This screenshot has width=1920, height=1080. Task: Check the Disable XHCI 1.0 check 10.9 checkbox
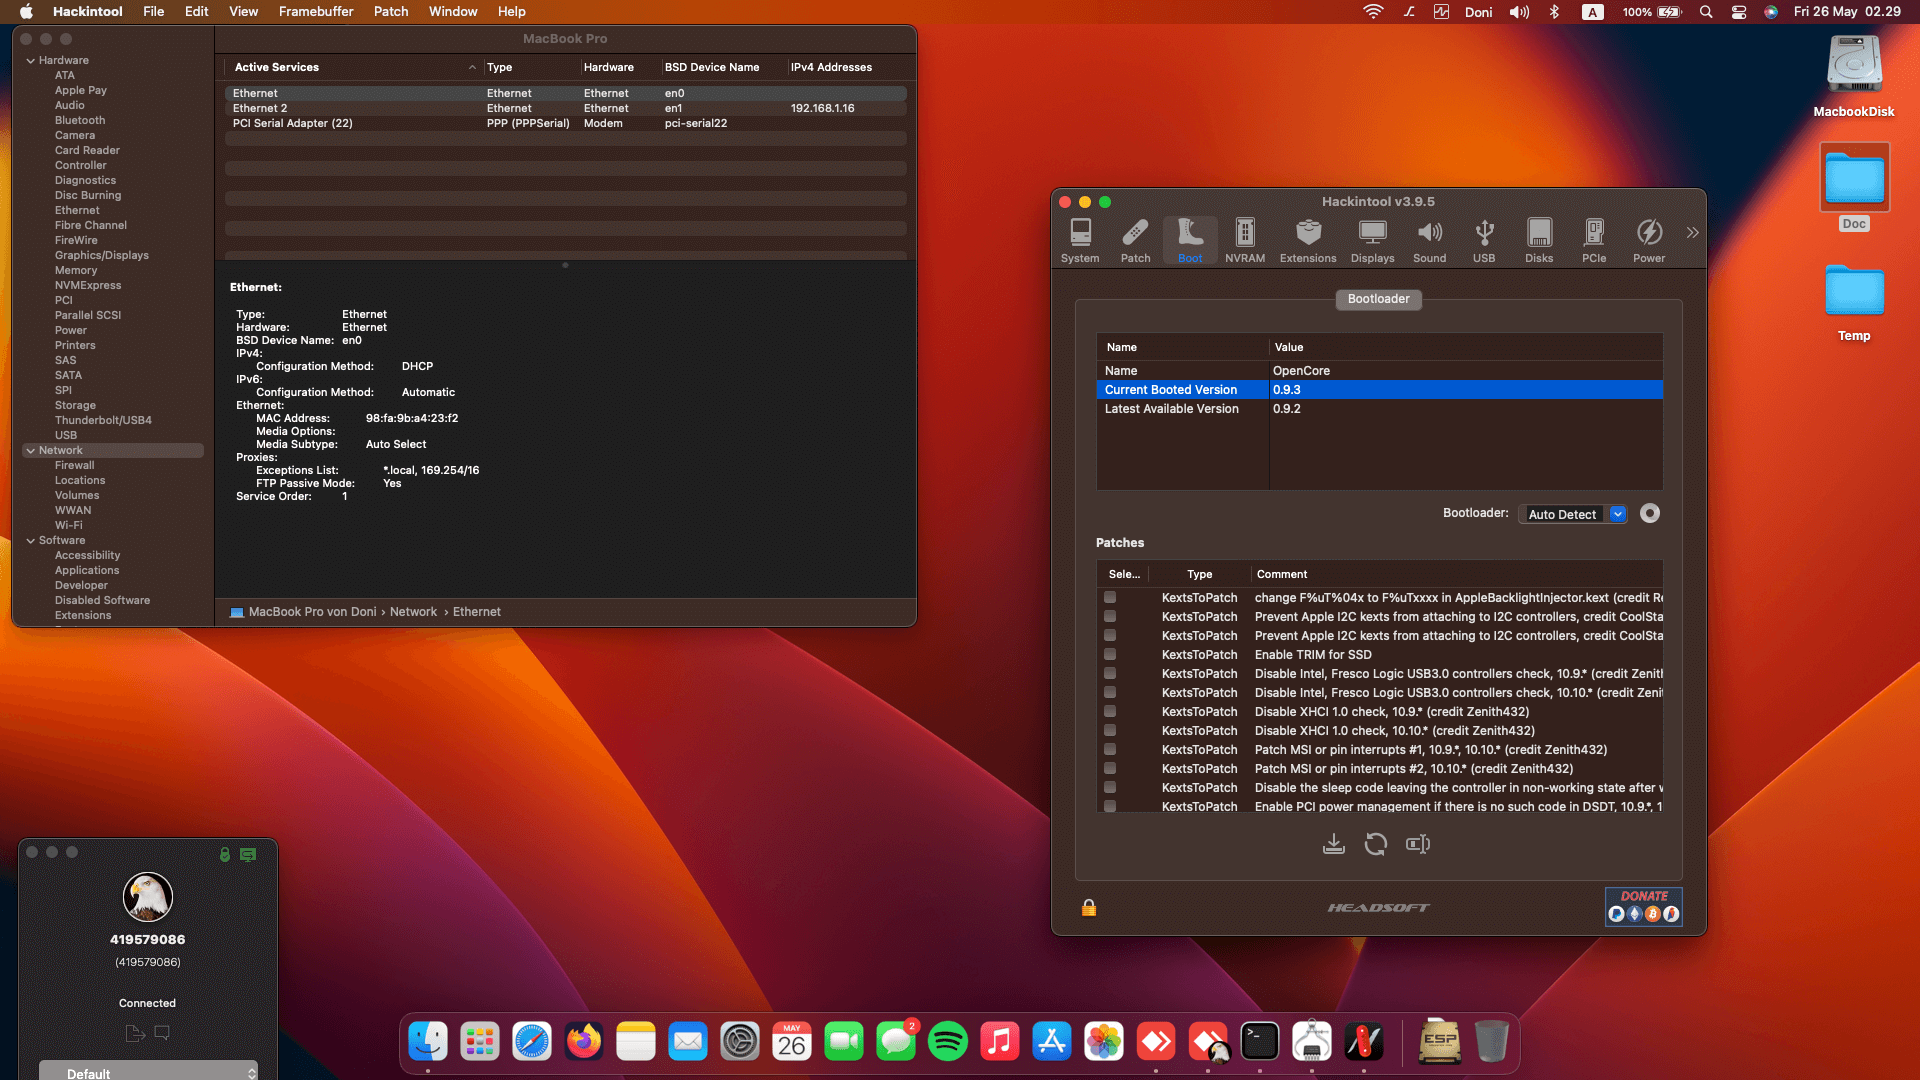point(1110,711)
